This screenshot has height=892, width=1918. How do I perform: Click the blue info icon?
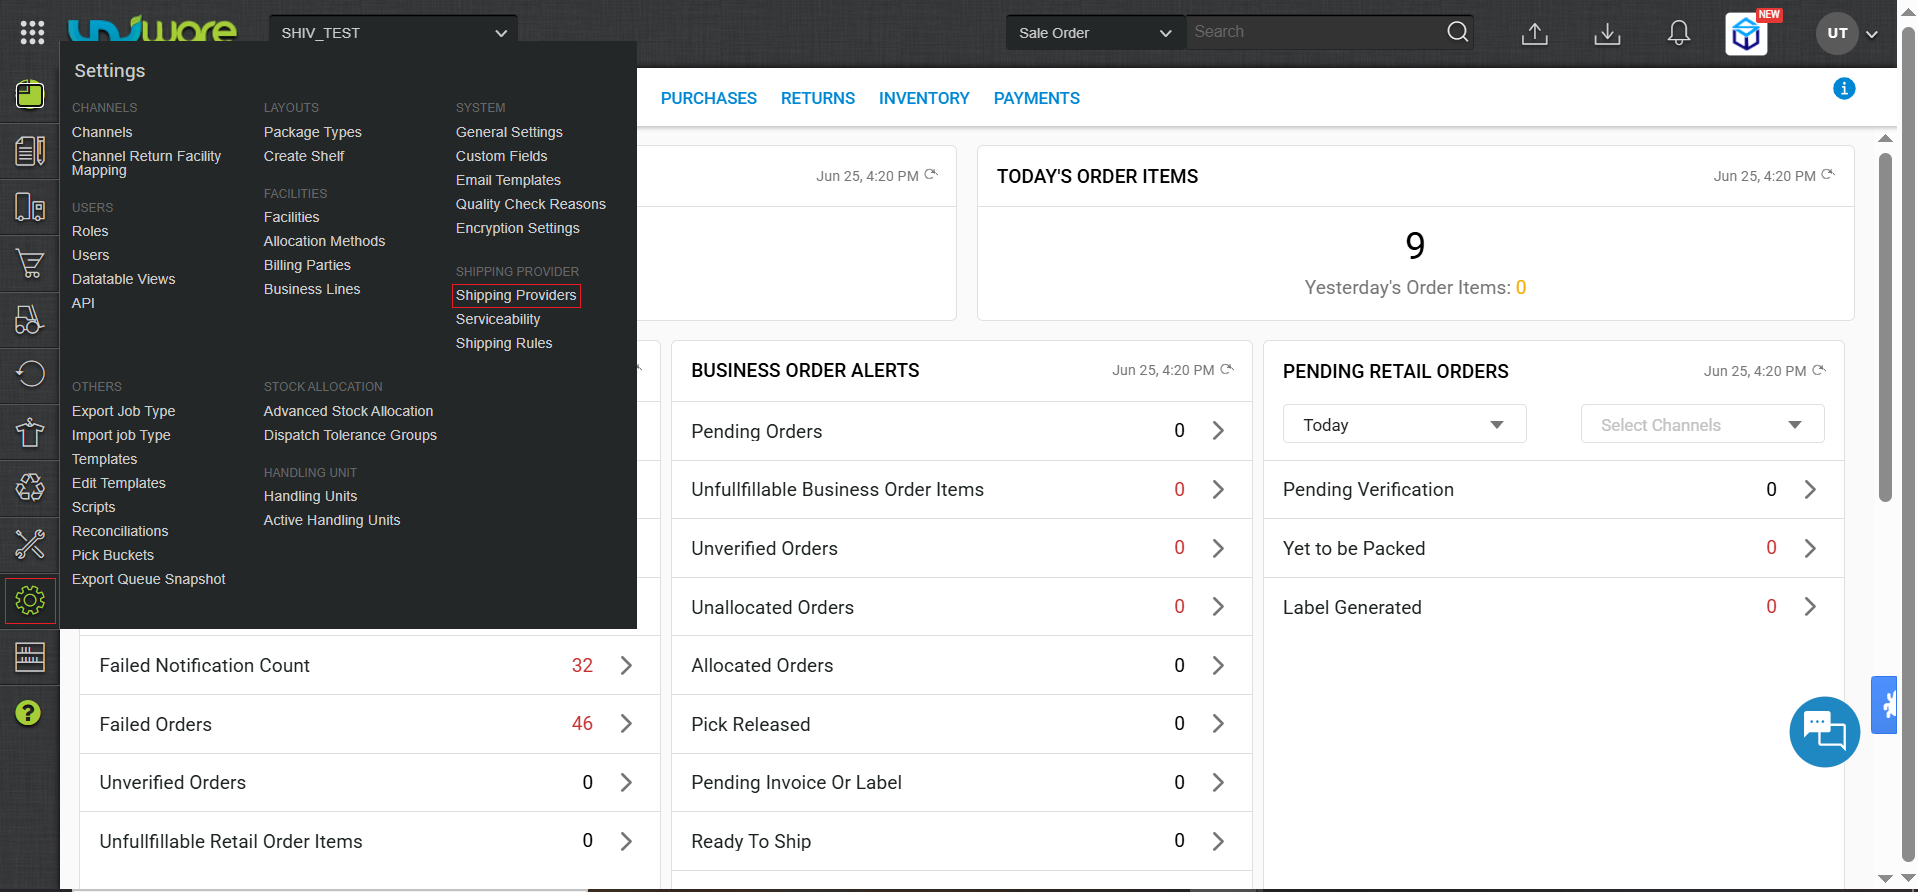(1844, 89)
